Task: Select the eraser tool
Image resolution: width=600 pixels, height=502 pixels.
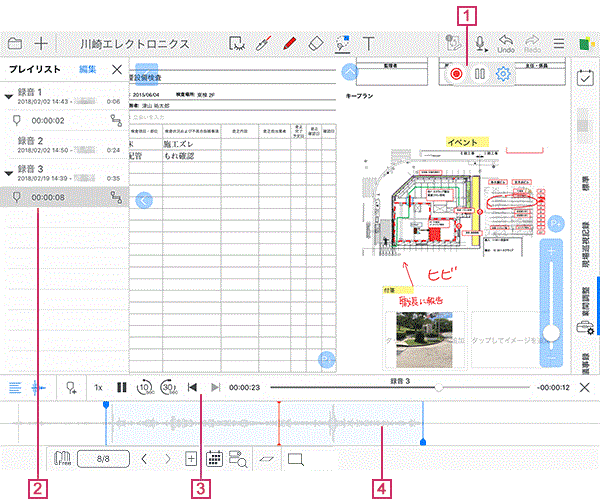Action: pyautogui.click(x=316, y=43)
